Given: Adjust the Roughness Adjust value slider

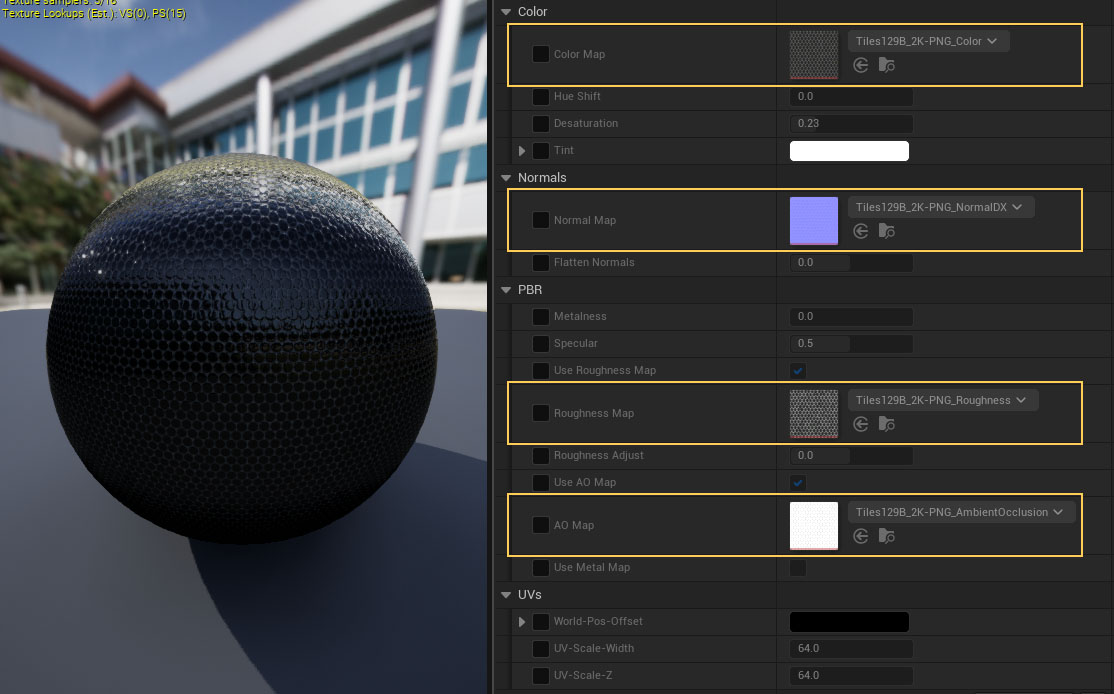Looking at the screenshot, I should [851, 456].
